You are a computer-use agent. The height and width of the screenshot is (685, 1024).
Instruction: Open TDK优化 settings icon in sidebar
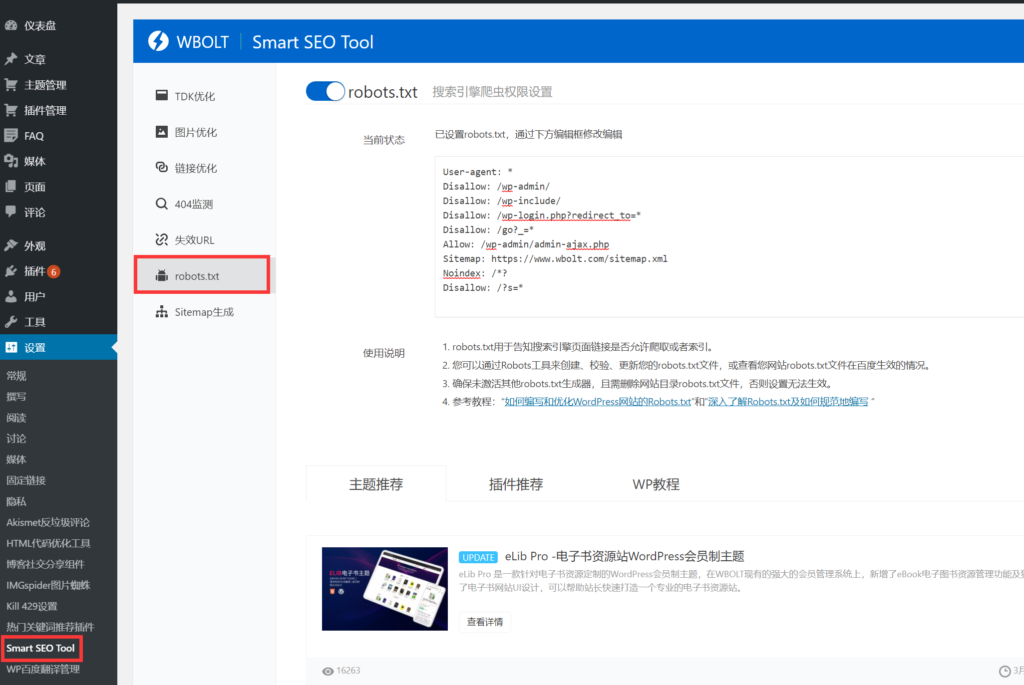point(162,96)
